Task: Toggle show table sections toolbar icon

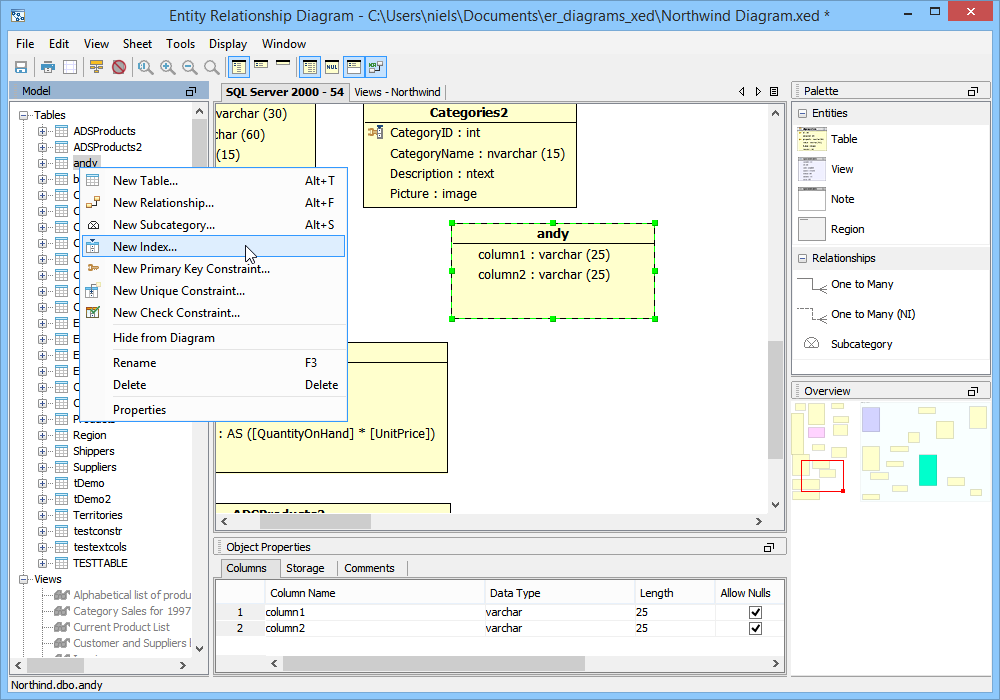Action: [354, 67]
